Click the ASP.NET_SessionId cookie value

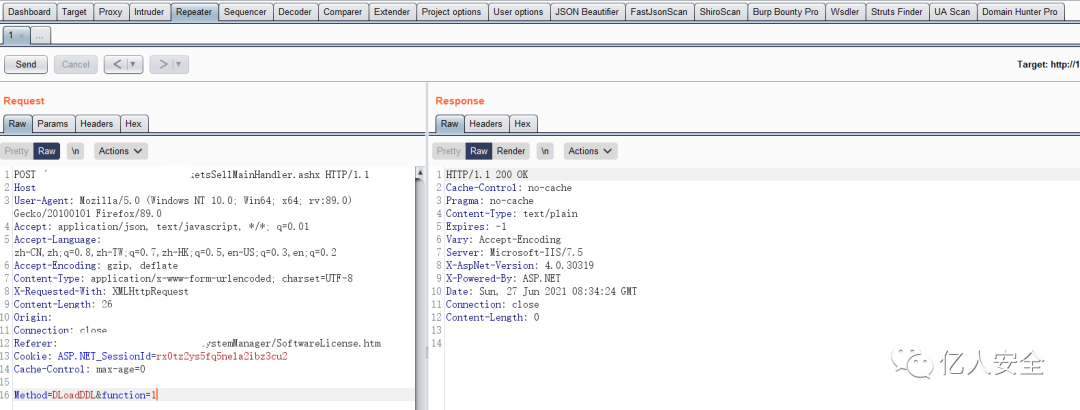pyautogui.click(x=222, y=356)
